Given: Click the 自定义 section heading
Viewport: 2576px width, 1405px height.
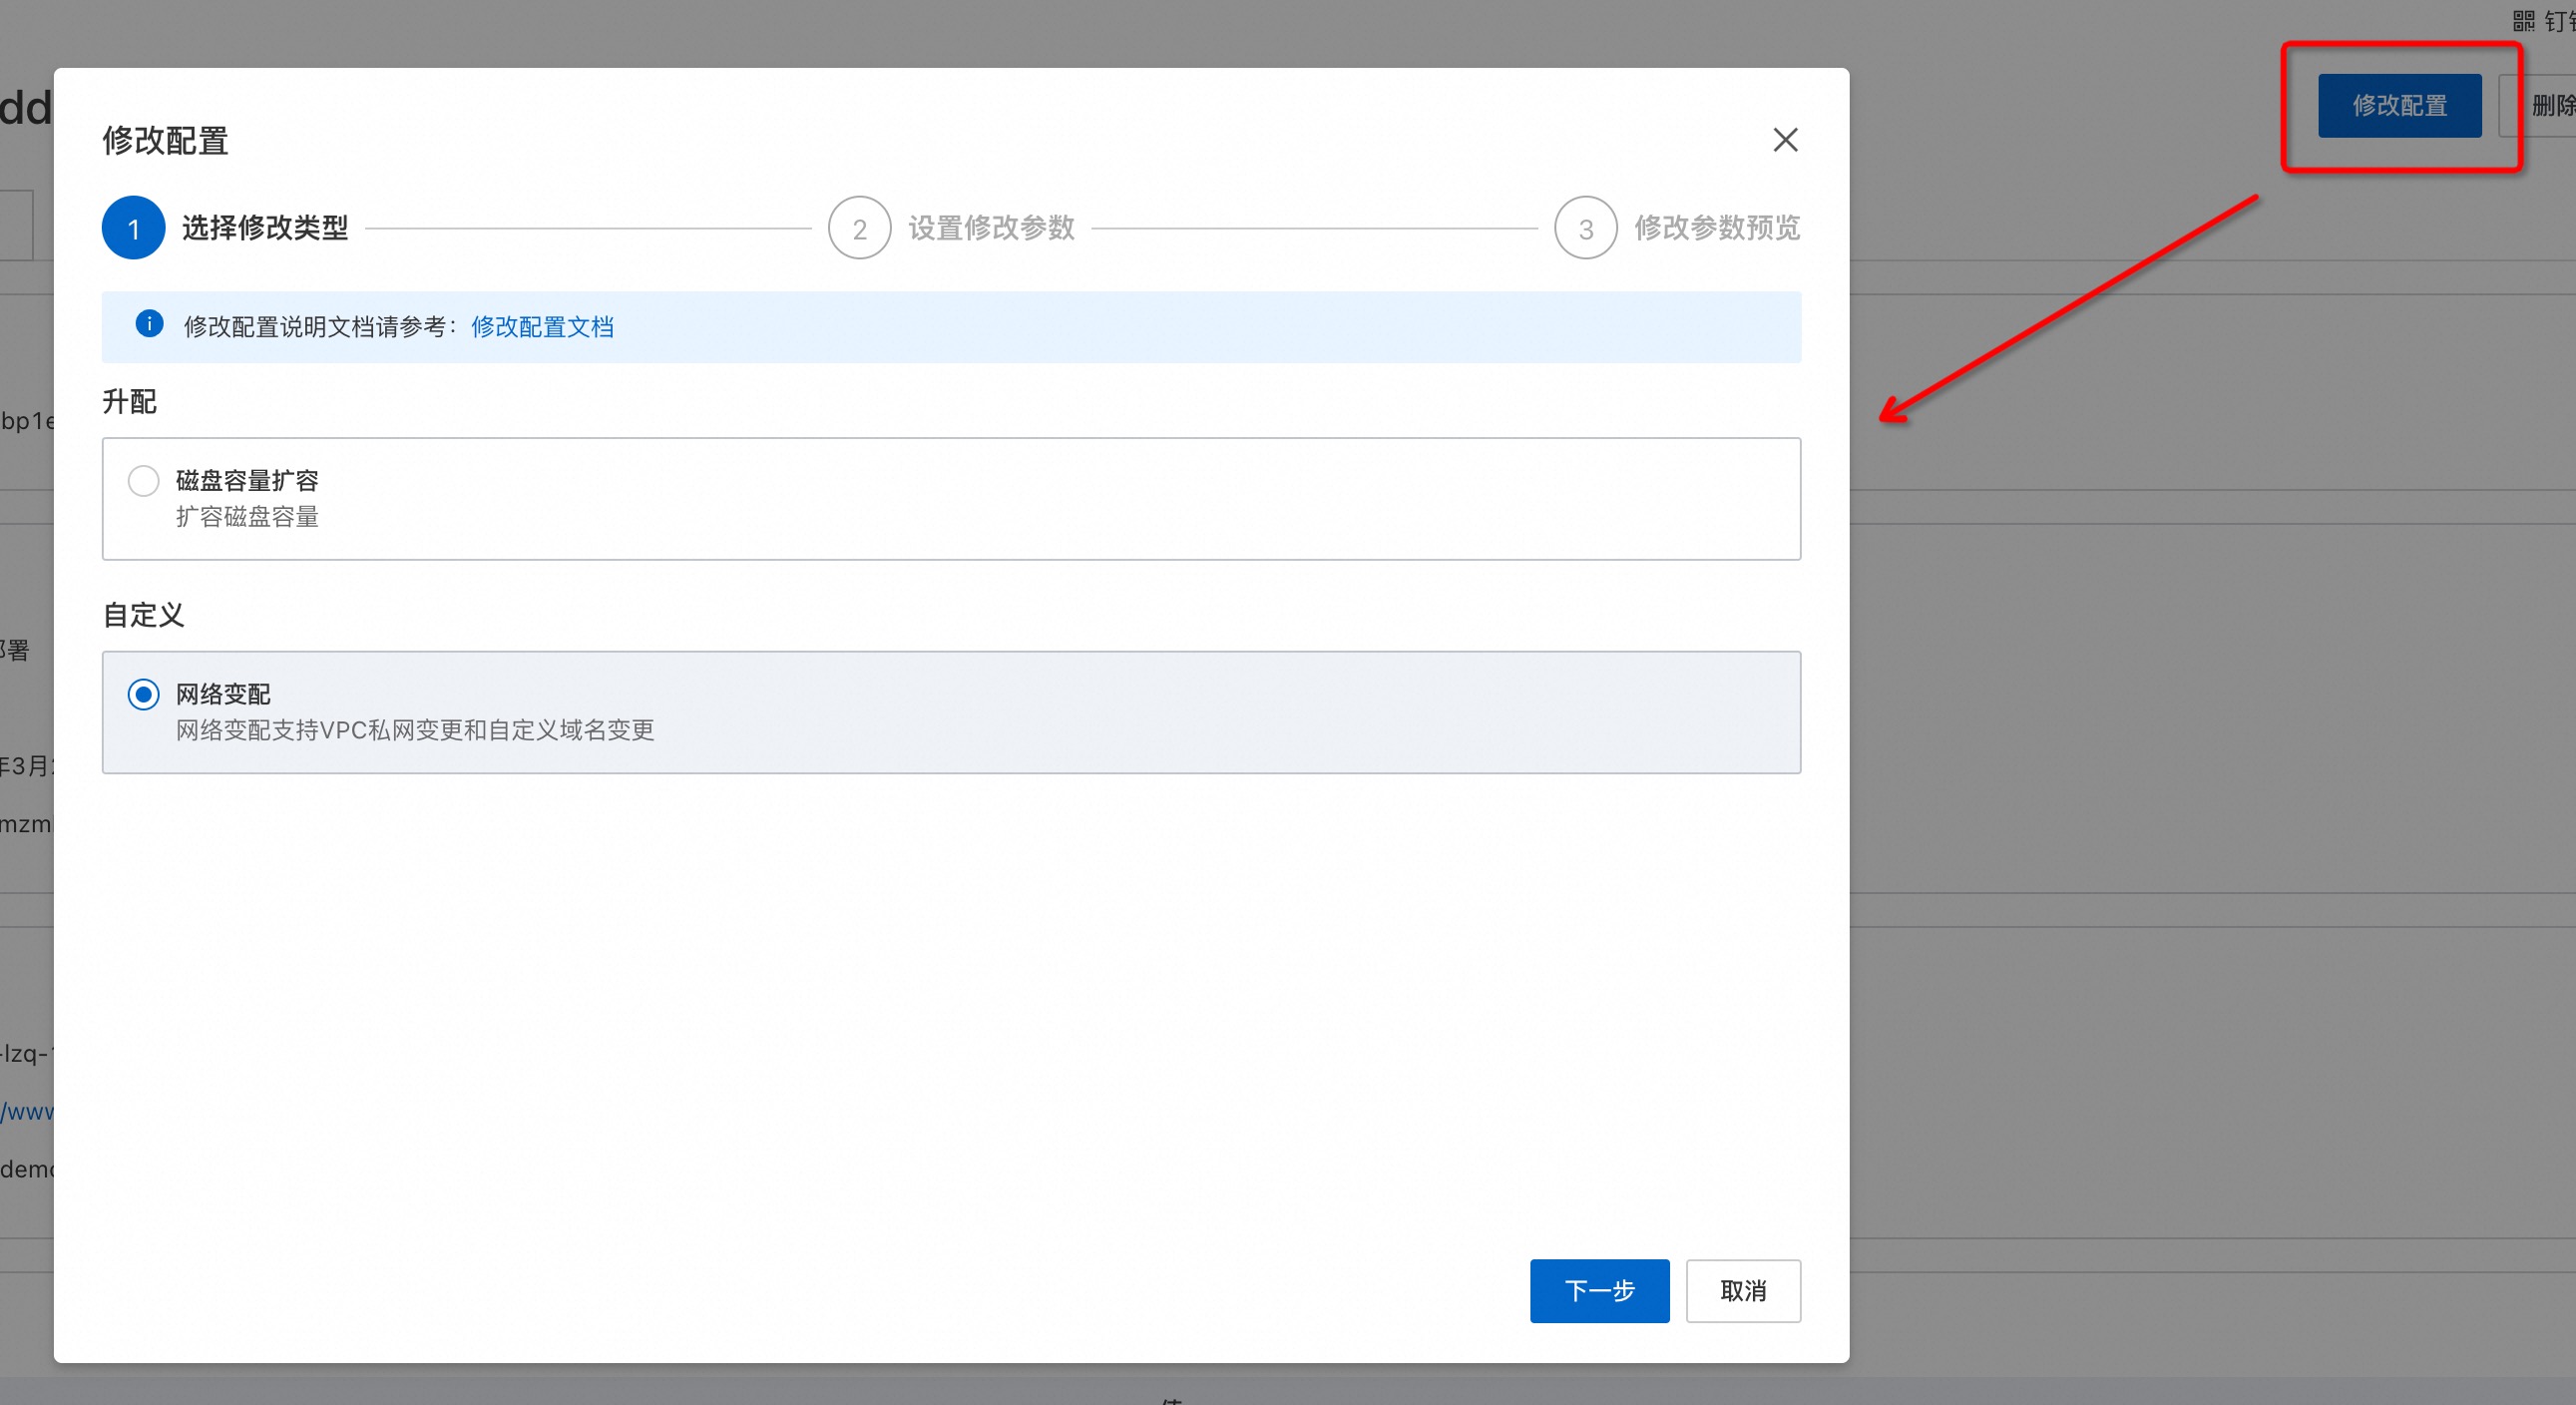Looking at the screenshot, I should pyautogui.click(x=143, y=615).
